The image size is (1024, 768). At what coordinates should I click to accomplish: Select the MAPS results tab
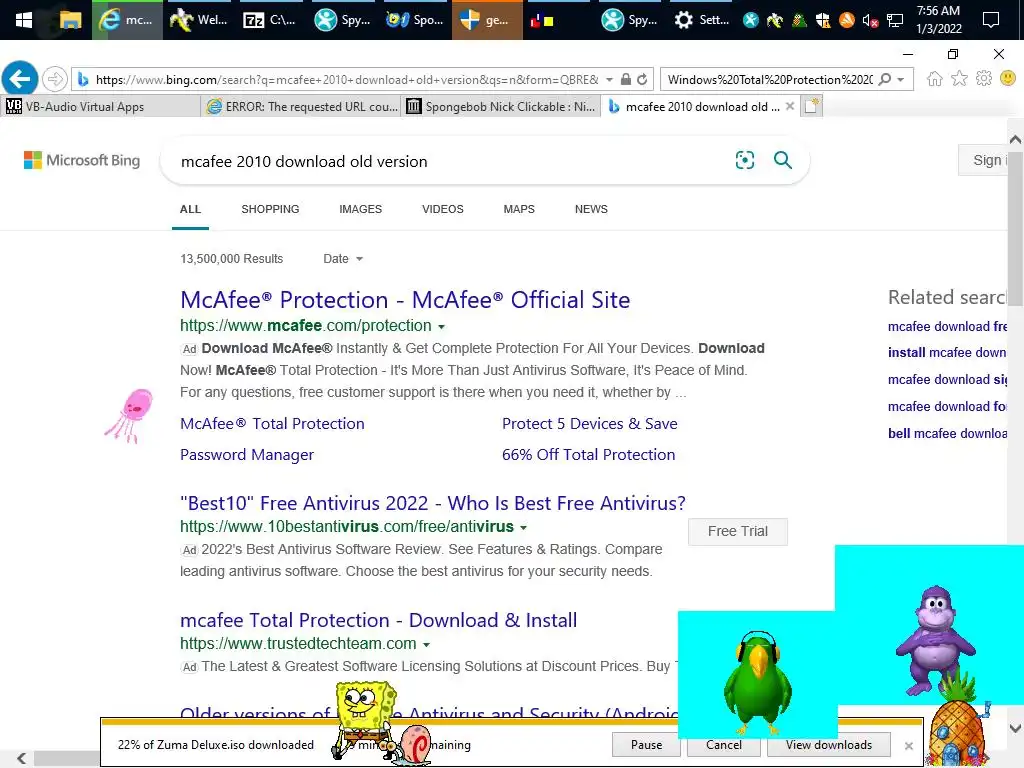(519, 209)
